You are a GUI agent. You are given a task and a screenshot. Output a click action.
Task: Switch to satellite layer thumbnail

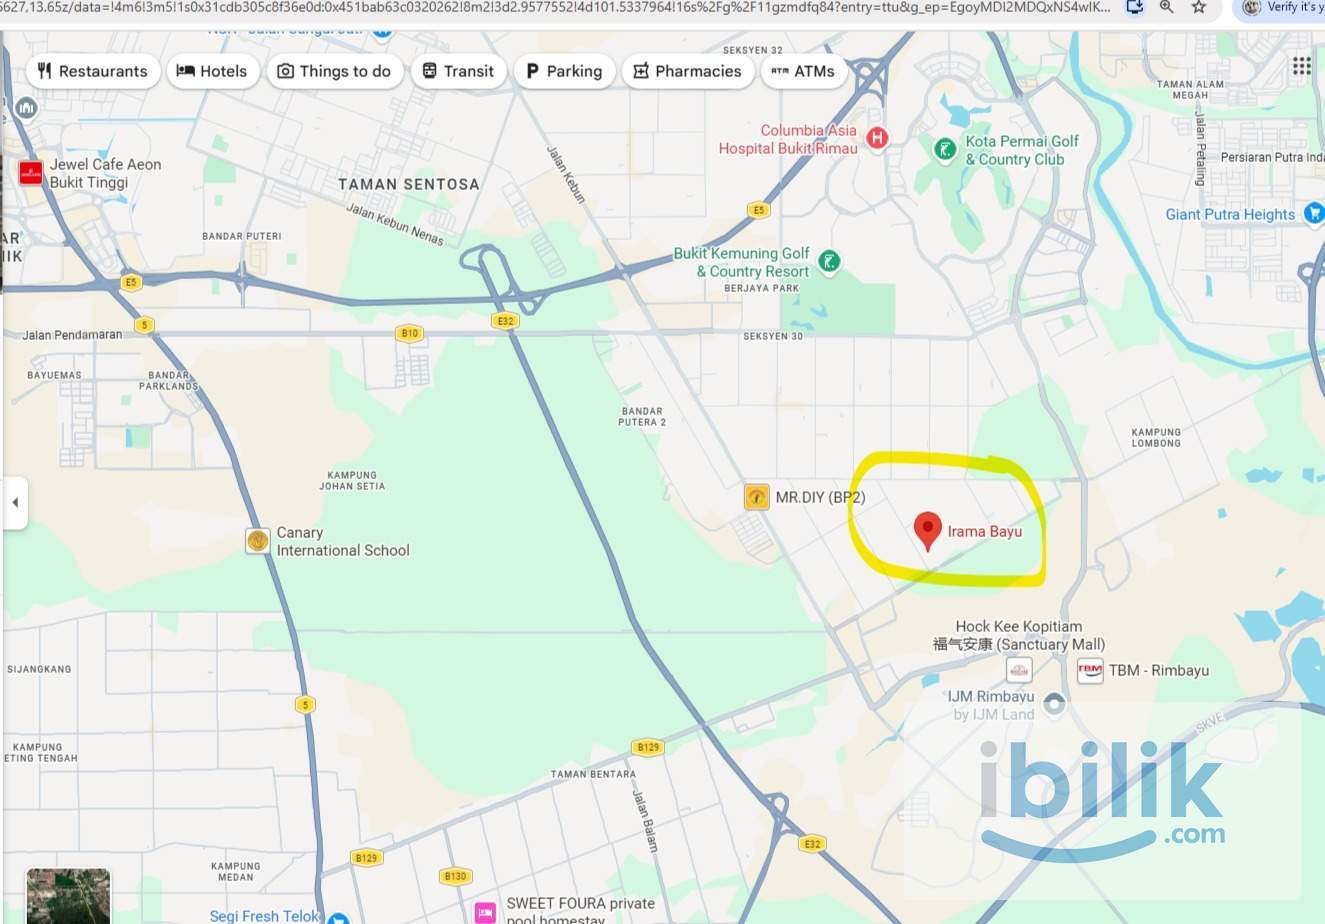pos(68,896)
